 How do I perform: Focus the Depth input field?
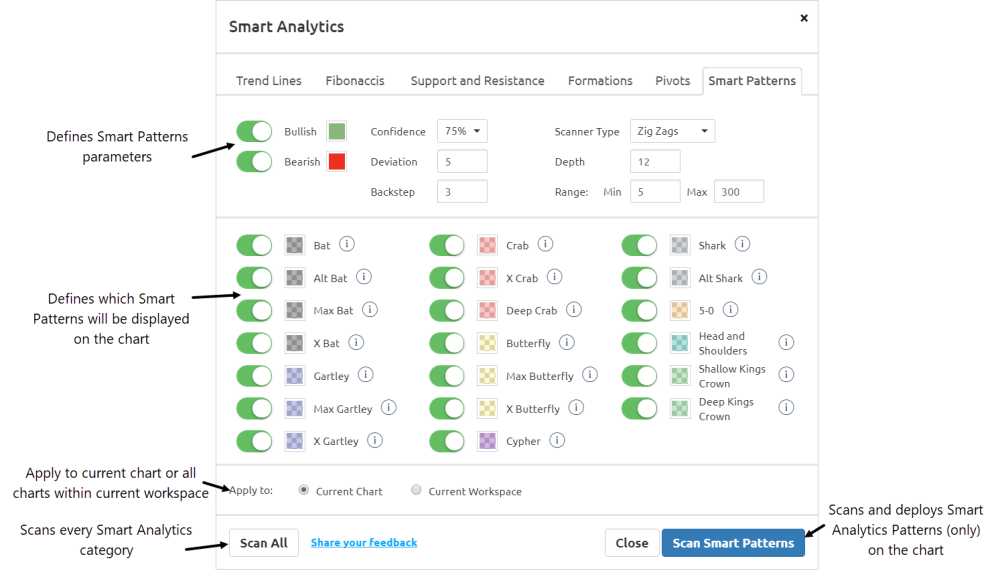[x=655, y=161]
